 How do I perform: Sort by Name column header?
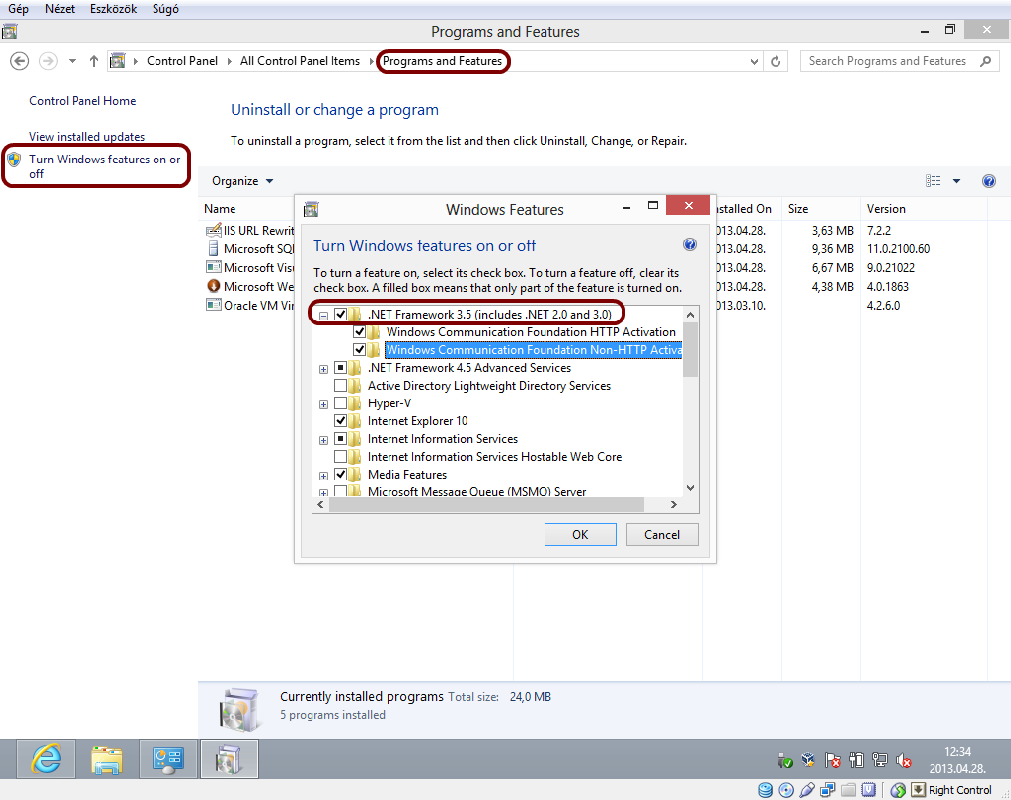coord(220,209)
